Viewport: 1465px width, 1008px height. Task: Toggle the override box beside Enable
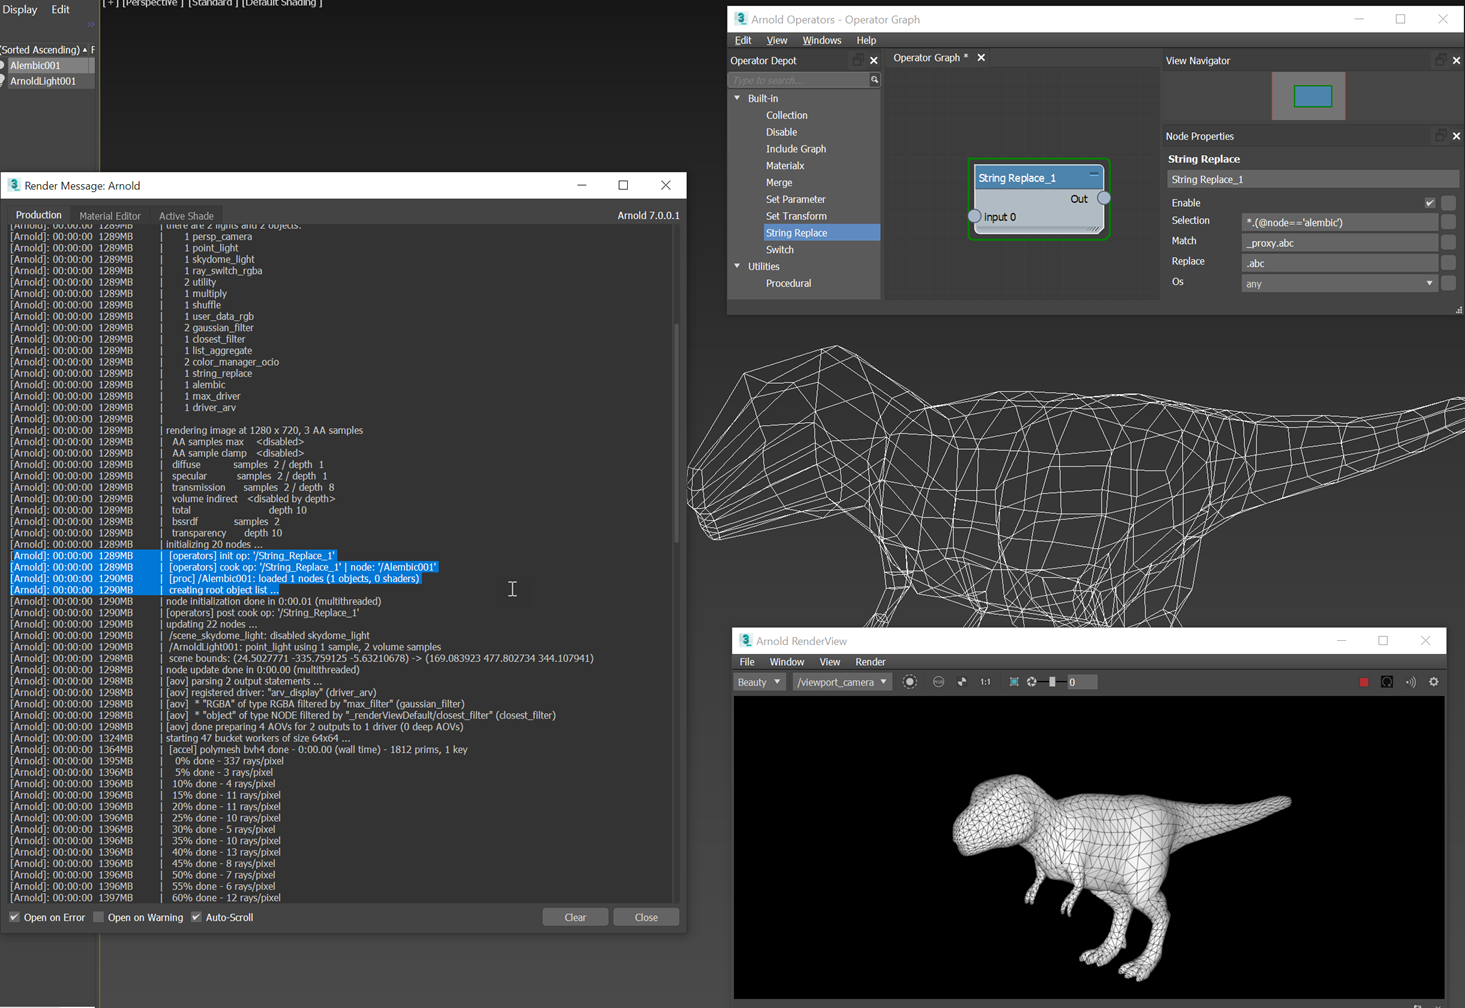point(1448,203)
